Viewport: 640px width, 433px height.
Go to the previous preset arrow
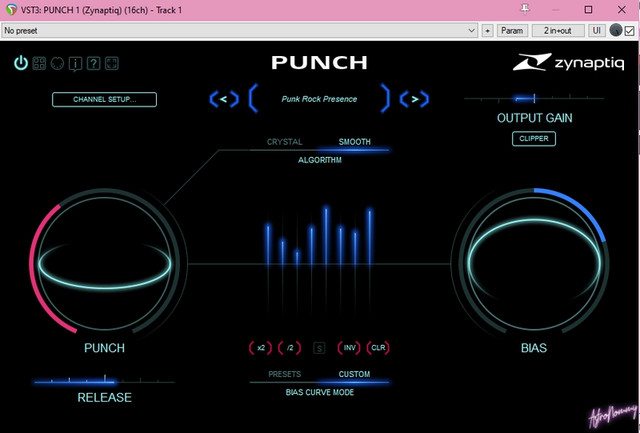(x=224, y=99)
